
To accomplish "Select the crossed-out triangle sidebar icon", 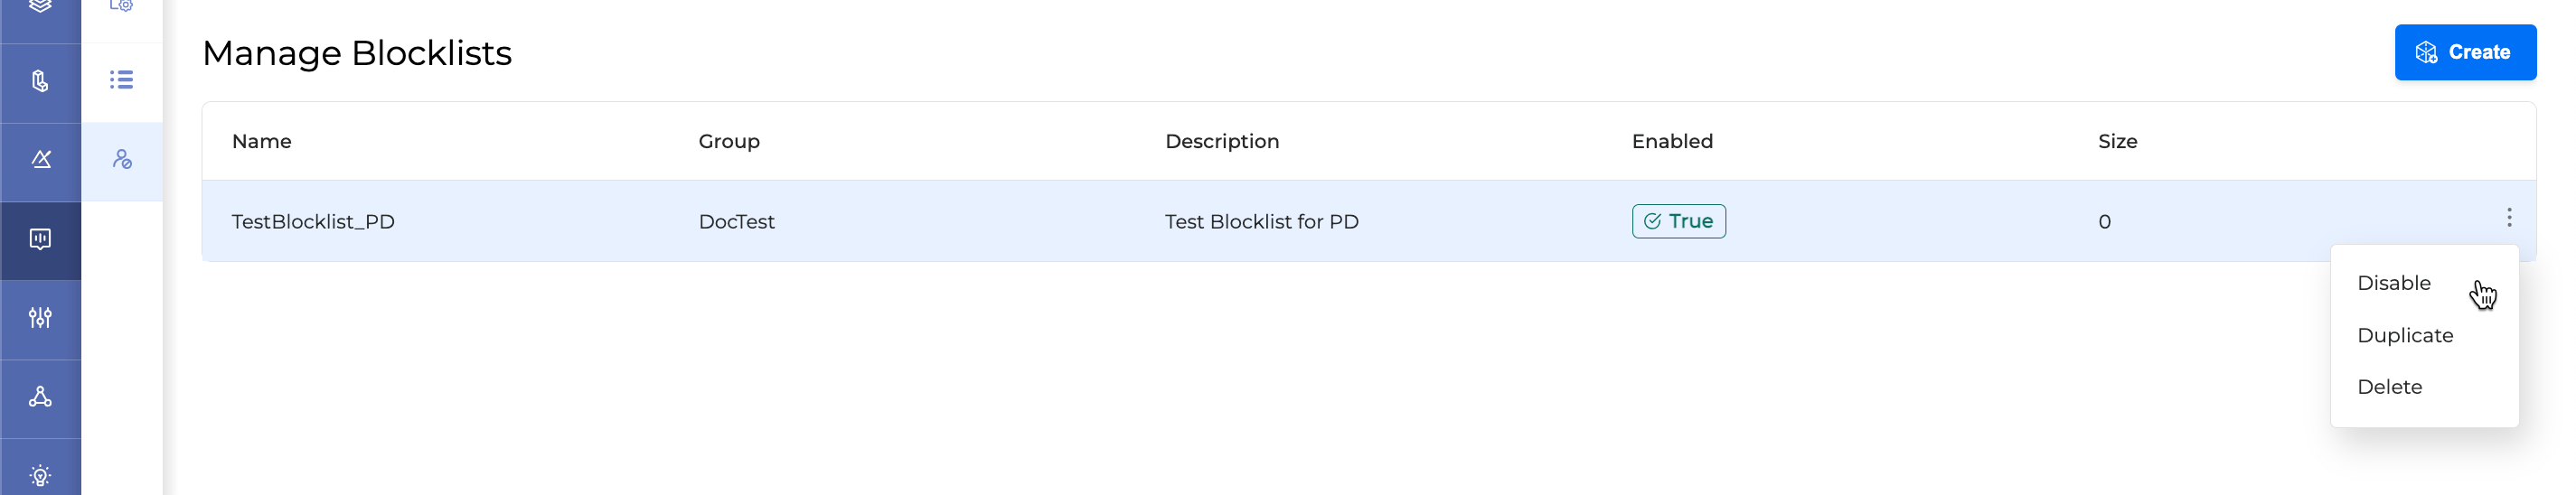I will pyautogui.click(x=40, y=159).
